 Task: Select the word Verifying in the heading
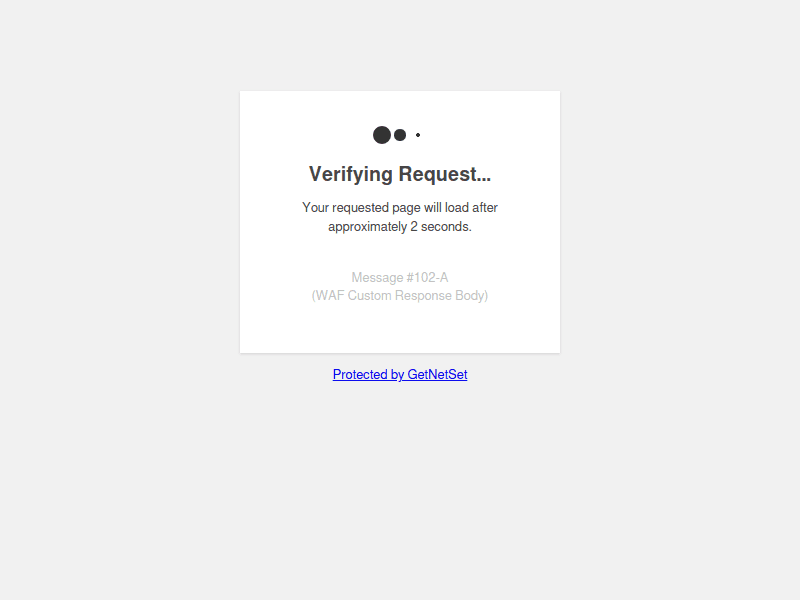click(x=351, y=174)
